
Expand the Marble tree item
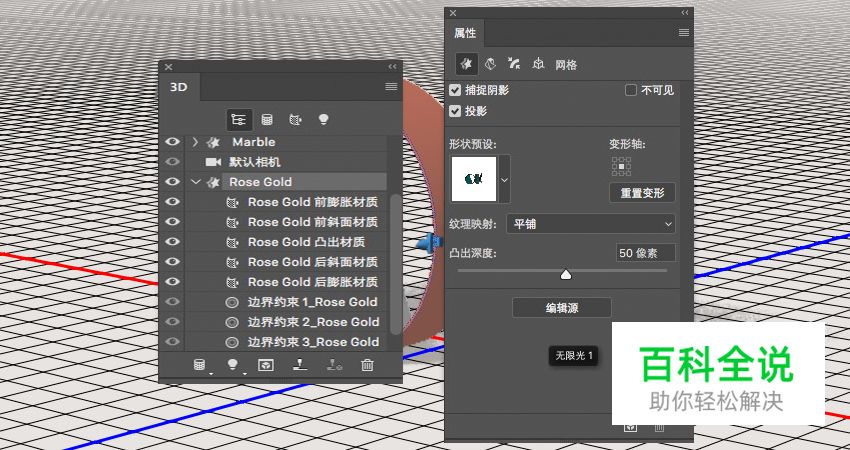coord(195,142)
